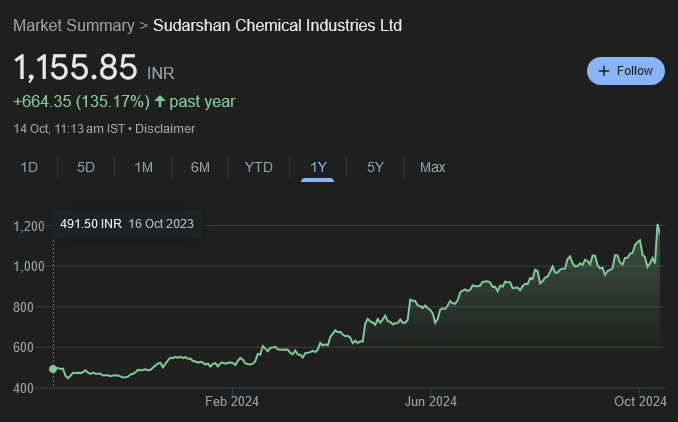Show the Max range chart
678x422 pixels.
pyautogui.click(x=432, y=167)
